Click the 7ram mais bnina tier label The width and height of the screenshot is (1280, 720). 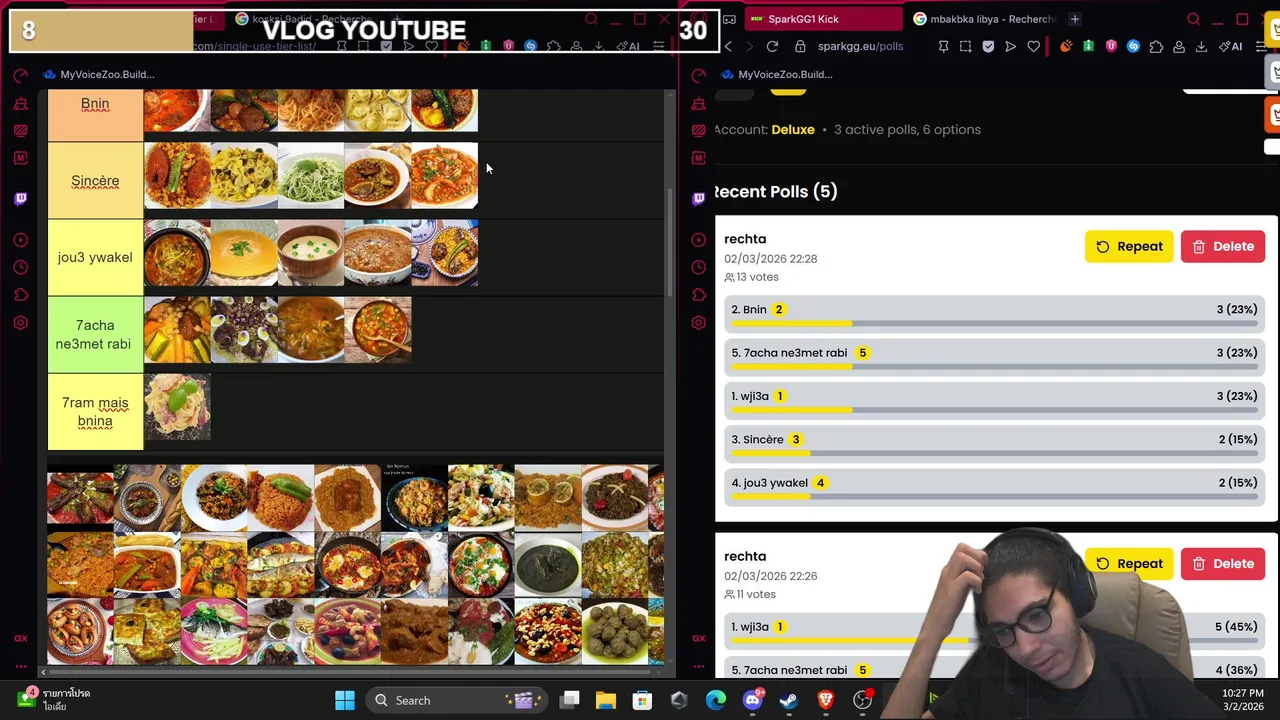point(95,411)
